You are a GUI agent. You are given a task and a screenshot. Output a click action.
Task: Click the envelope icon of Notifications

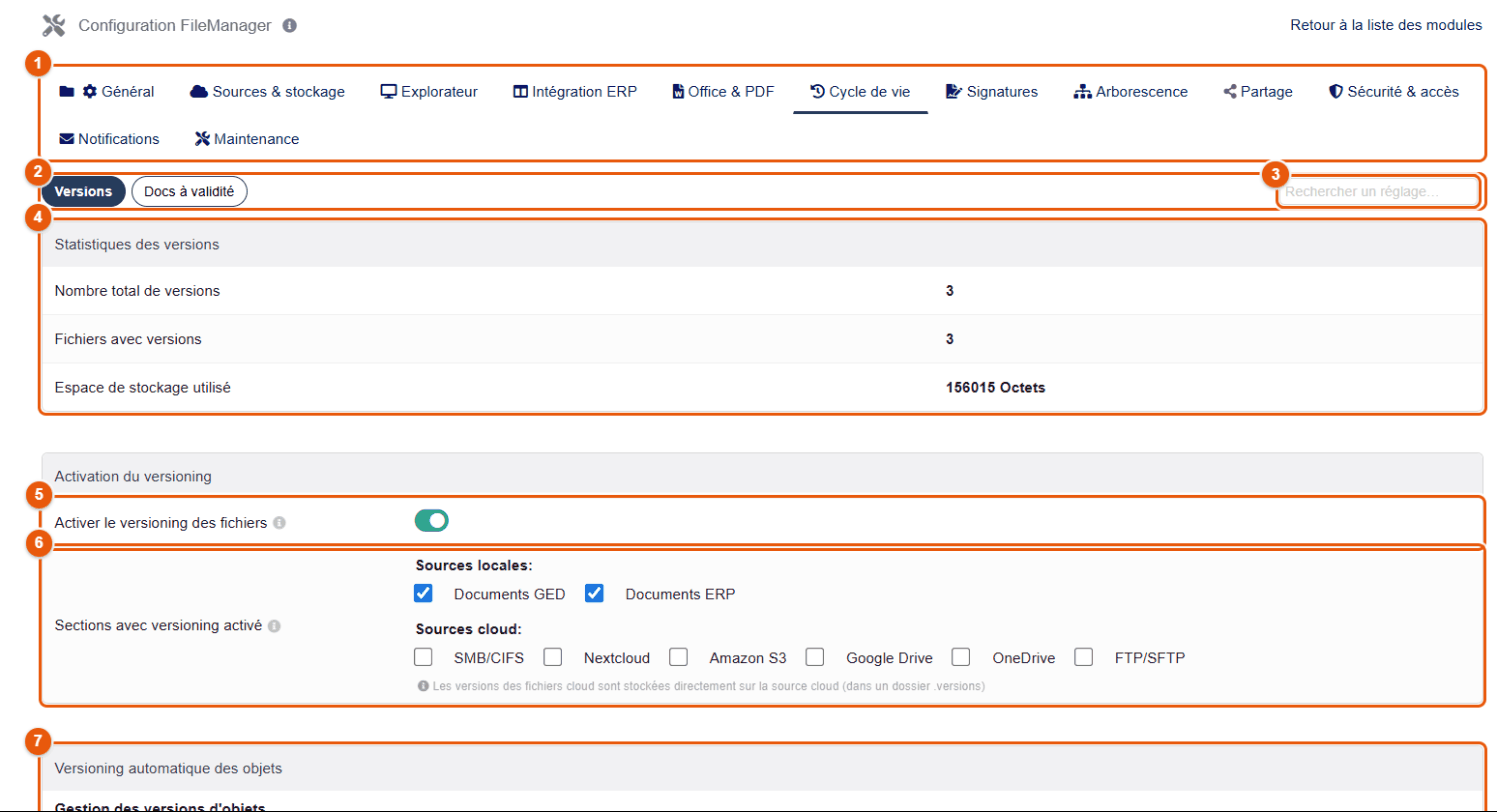click(67, 139)
